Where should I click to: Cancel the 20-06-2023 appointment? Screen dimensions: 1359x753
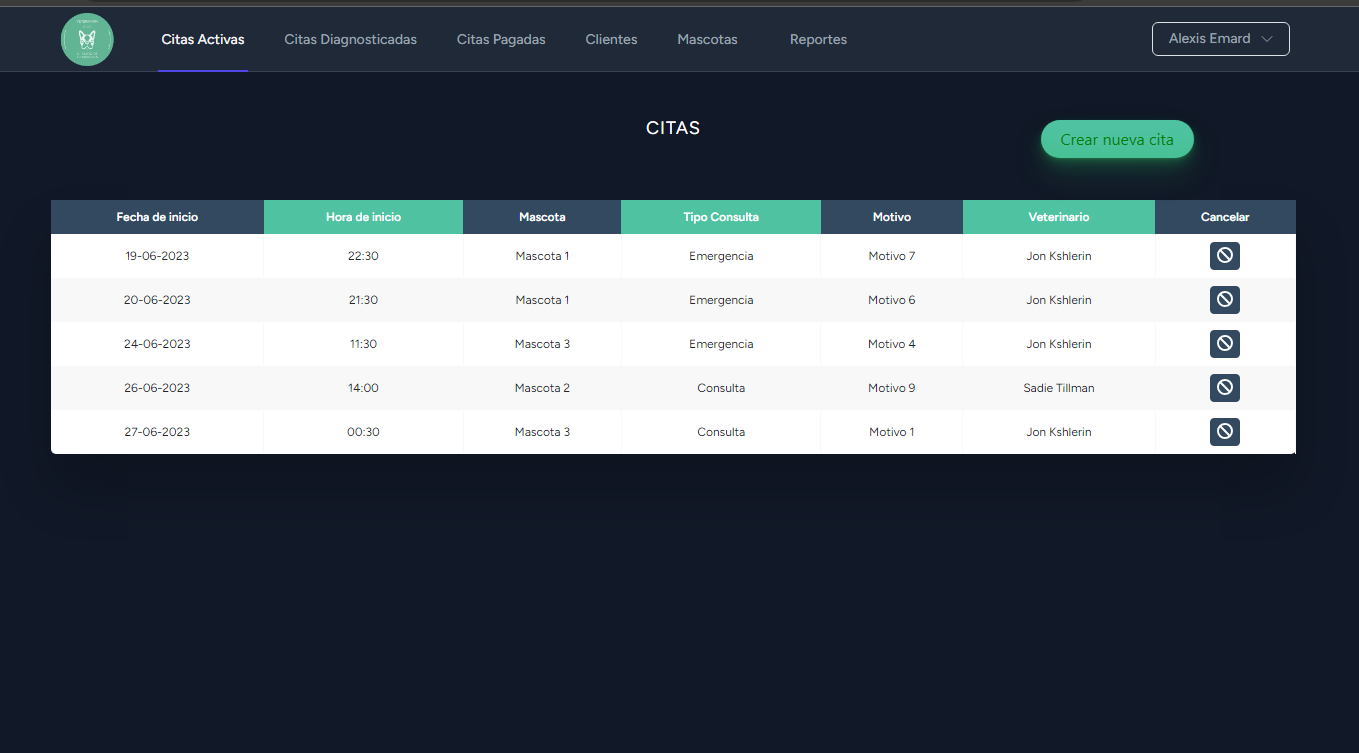coord(1224,300)
